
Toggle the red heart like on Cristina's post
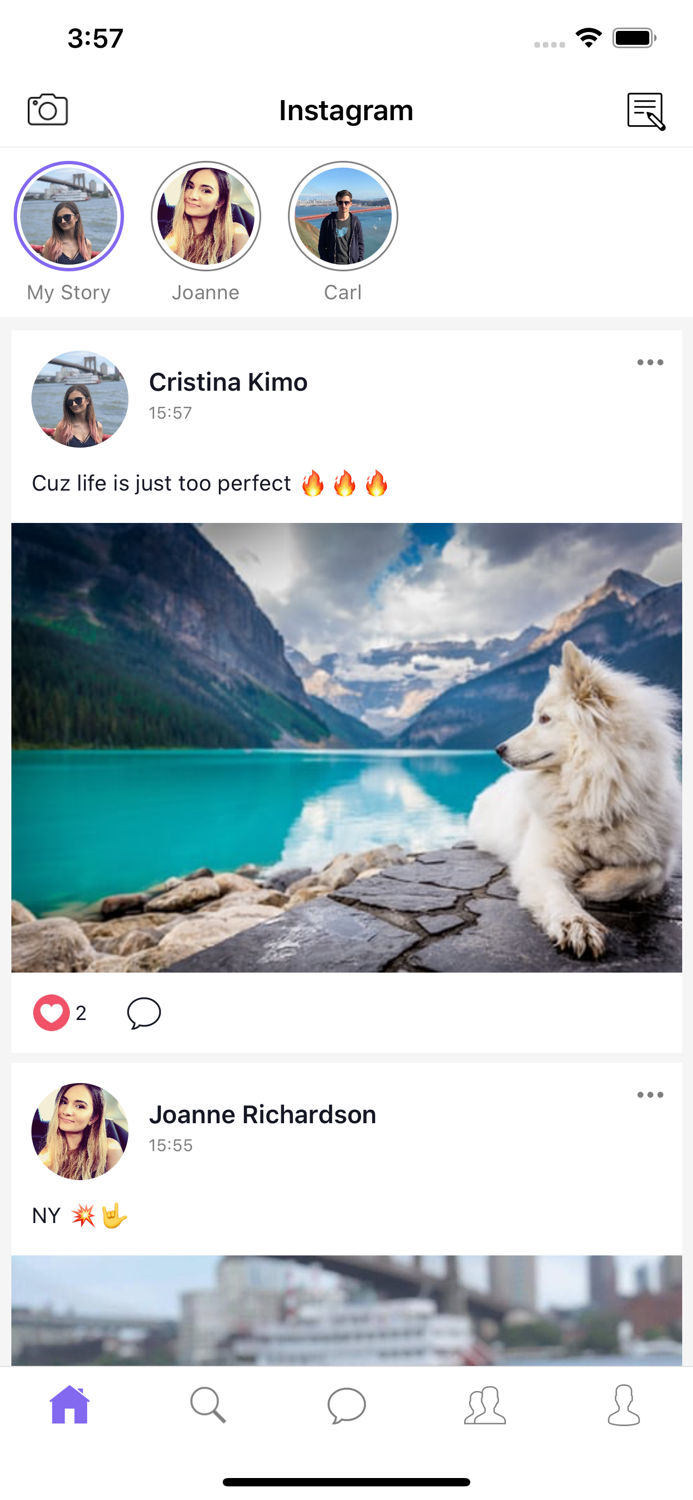point(51,1013)
